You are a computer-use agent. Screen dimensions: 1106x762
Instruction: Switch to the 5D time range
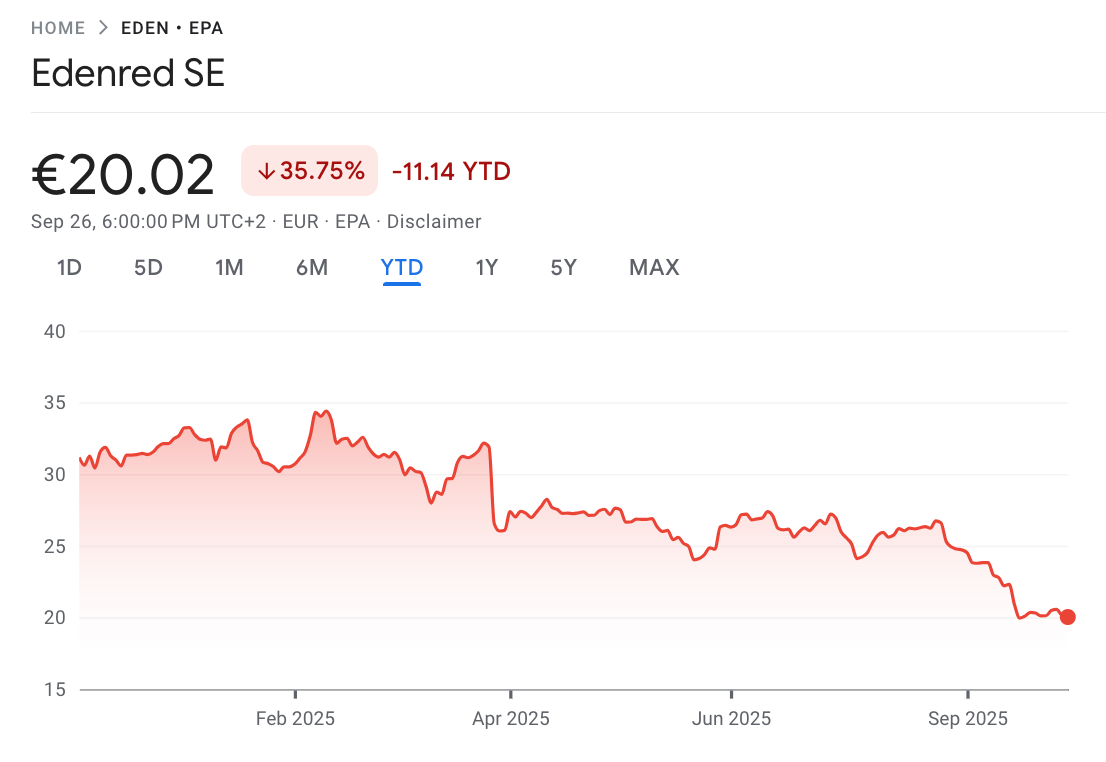tap(148, 267)
